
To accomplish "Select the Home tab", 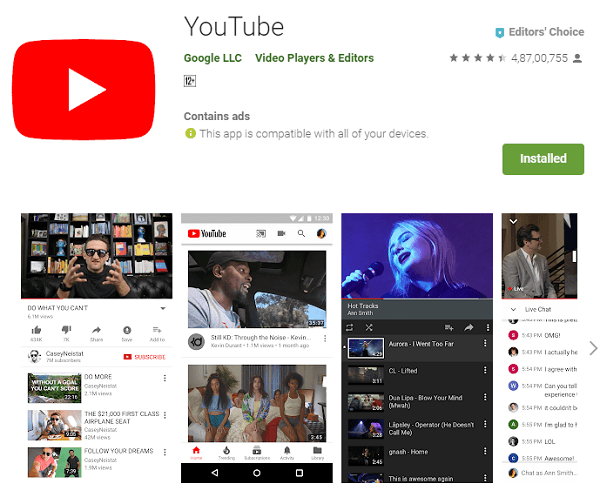I will click(196, 453).
